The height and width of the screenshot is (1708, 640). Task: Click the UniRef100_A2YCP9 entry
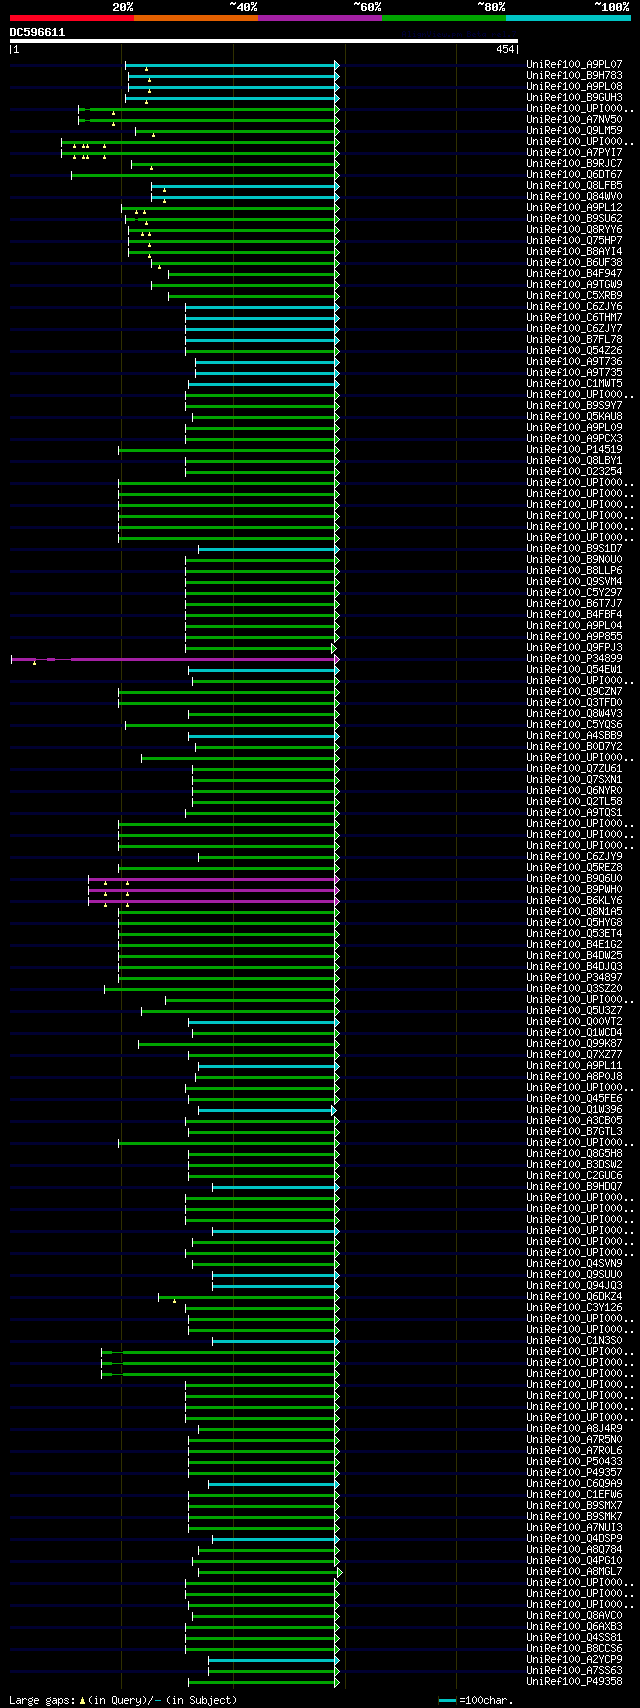point(574,1660)
